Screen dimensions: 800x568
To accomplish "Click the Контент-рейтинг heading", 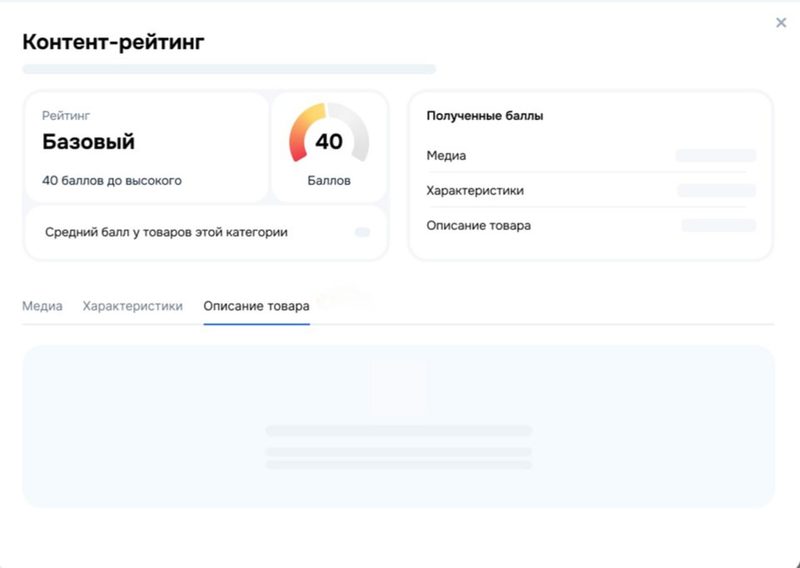I will coord(113,42).
